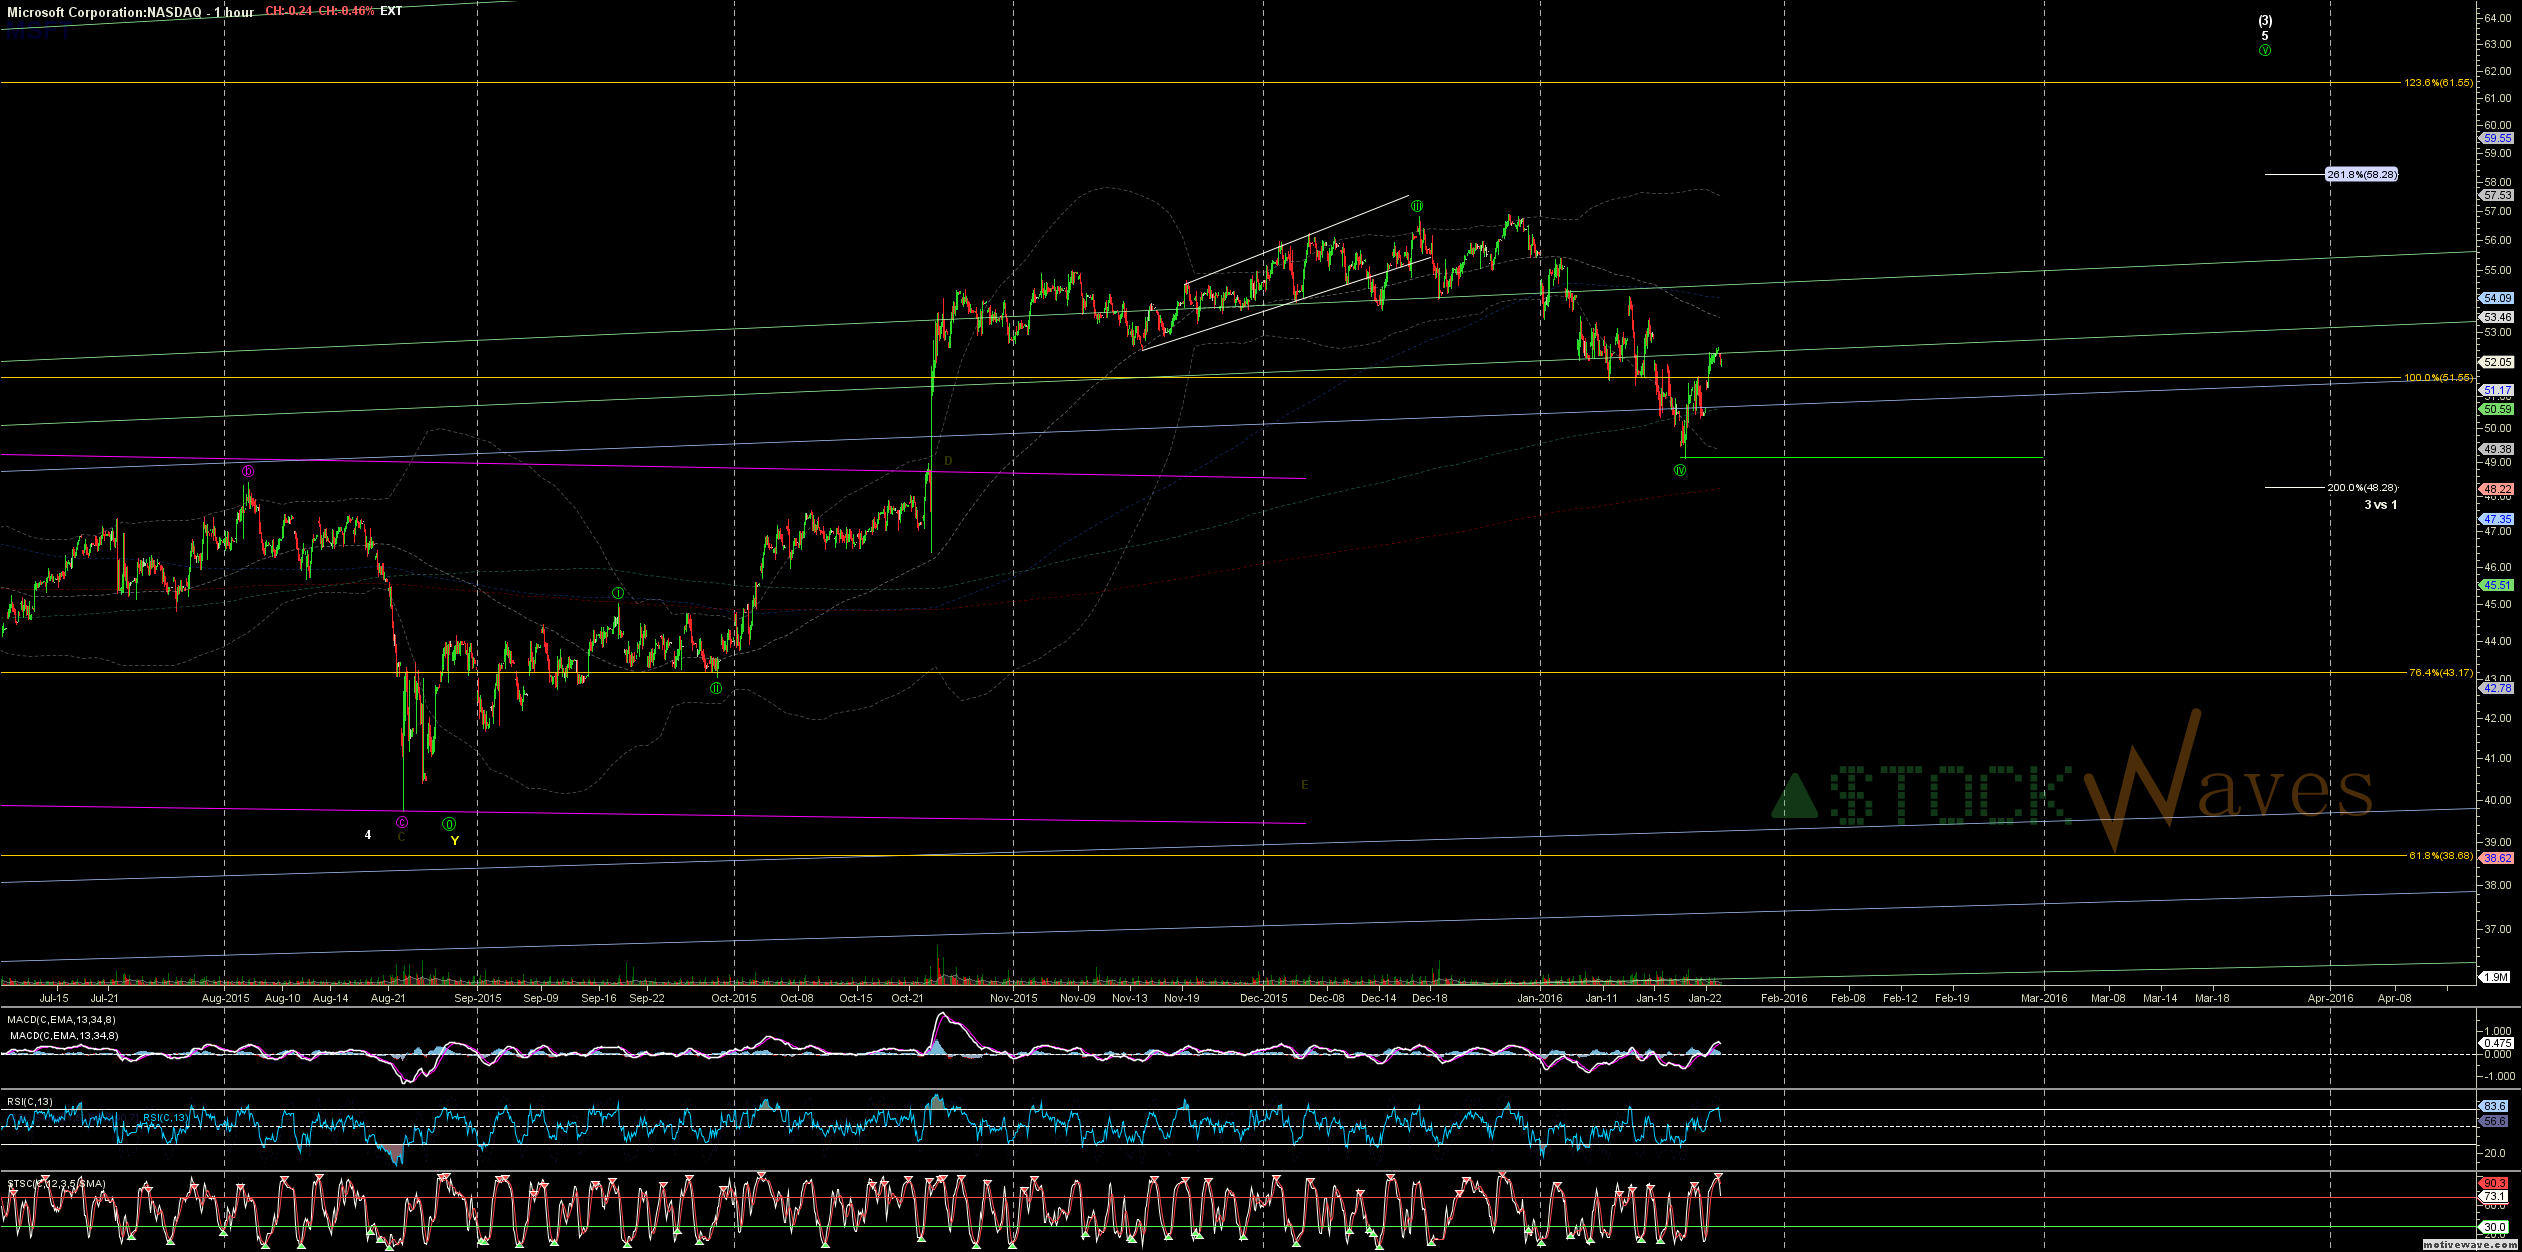
Task: Select the 200.0%(48.28) extension label
Action: pos(2362,487)
